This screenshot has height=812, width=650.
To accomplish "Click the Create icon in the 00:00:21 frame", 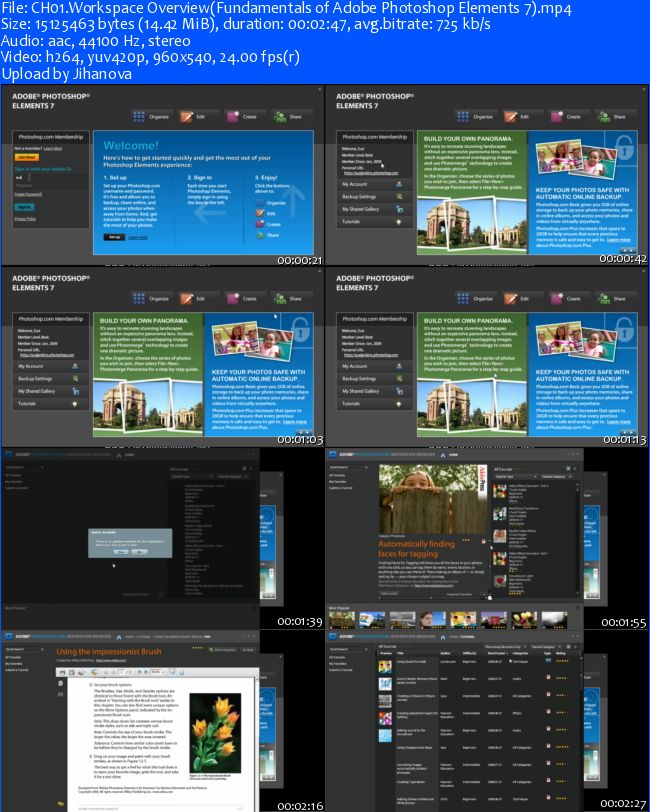I will (233, 117).
